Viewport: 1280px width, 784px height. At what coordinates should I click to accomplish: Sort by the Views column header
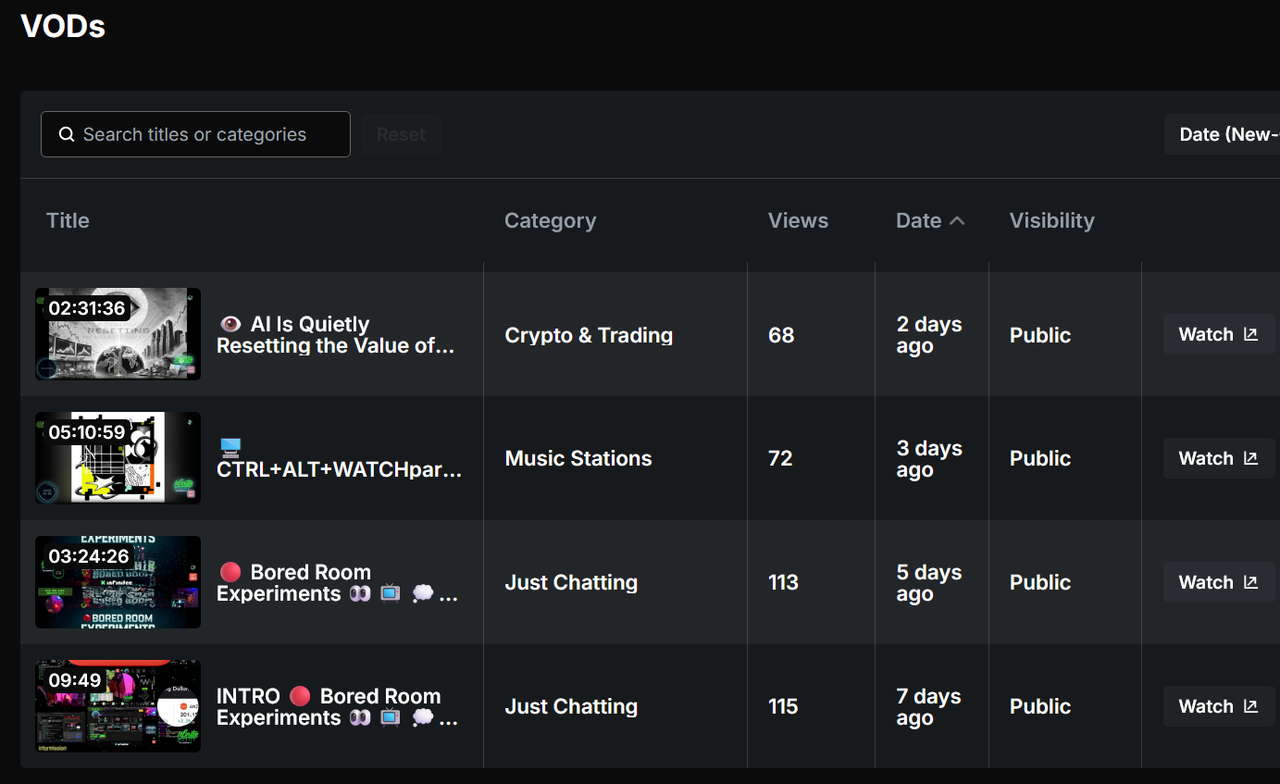pos(798,221)
